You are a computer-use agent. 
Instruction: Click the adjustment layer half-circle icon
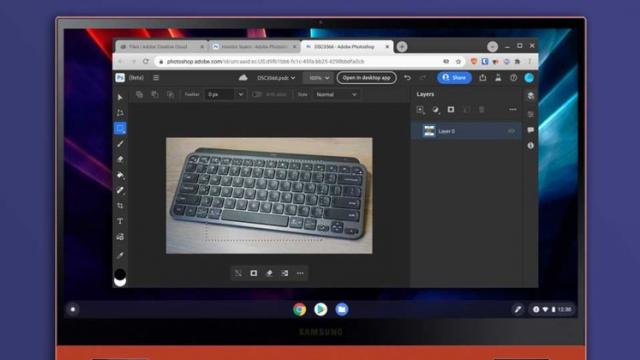coord(436,109)
